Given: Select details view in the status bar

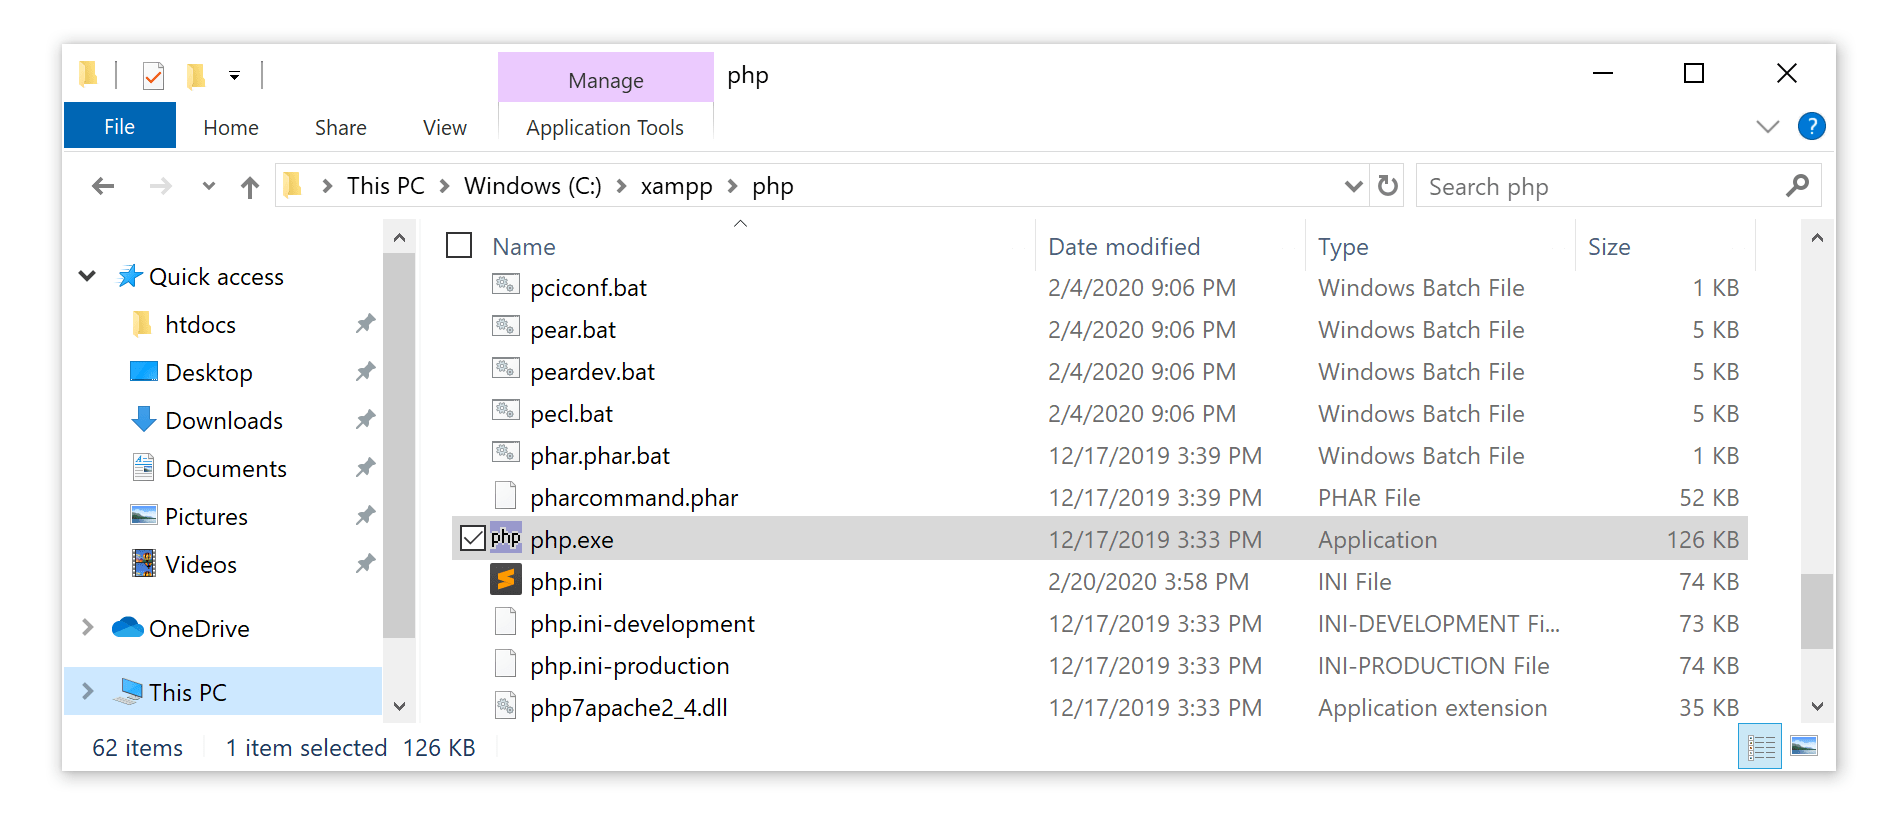Looking at the screenshot, I should coord(1760,747).
